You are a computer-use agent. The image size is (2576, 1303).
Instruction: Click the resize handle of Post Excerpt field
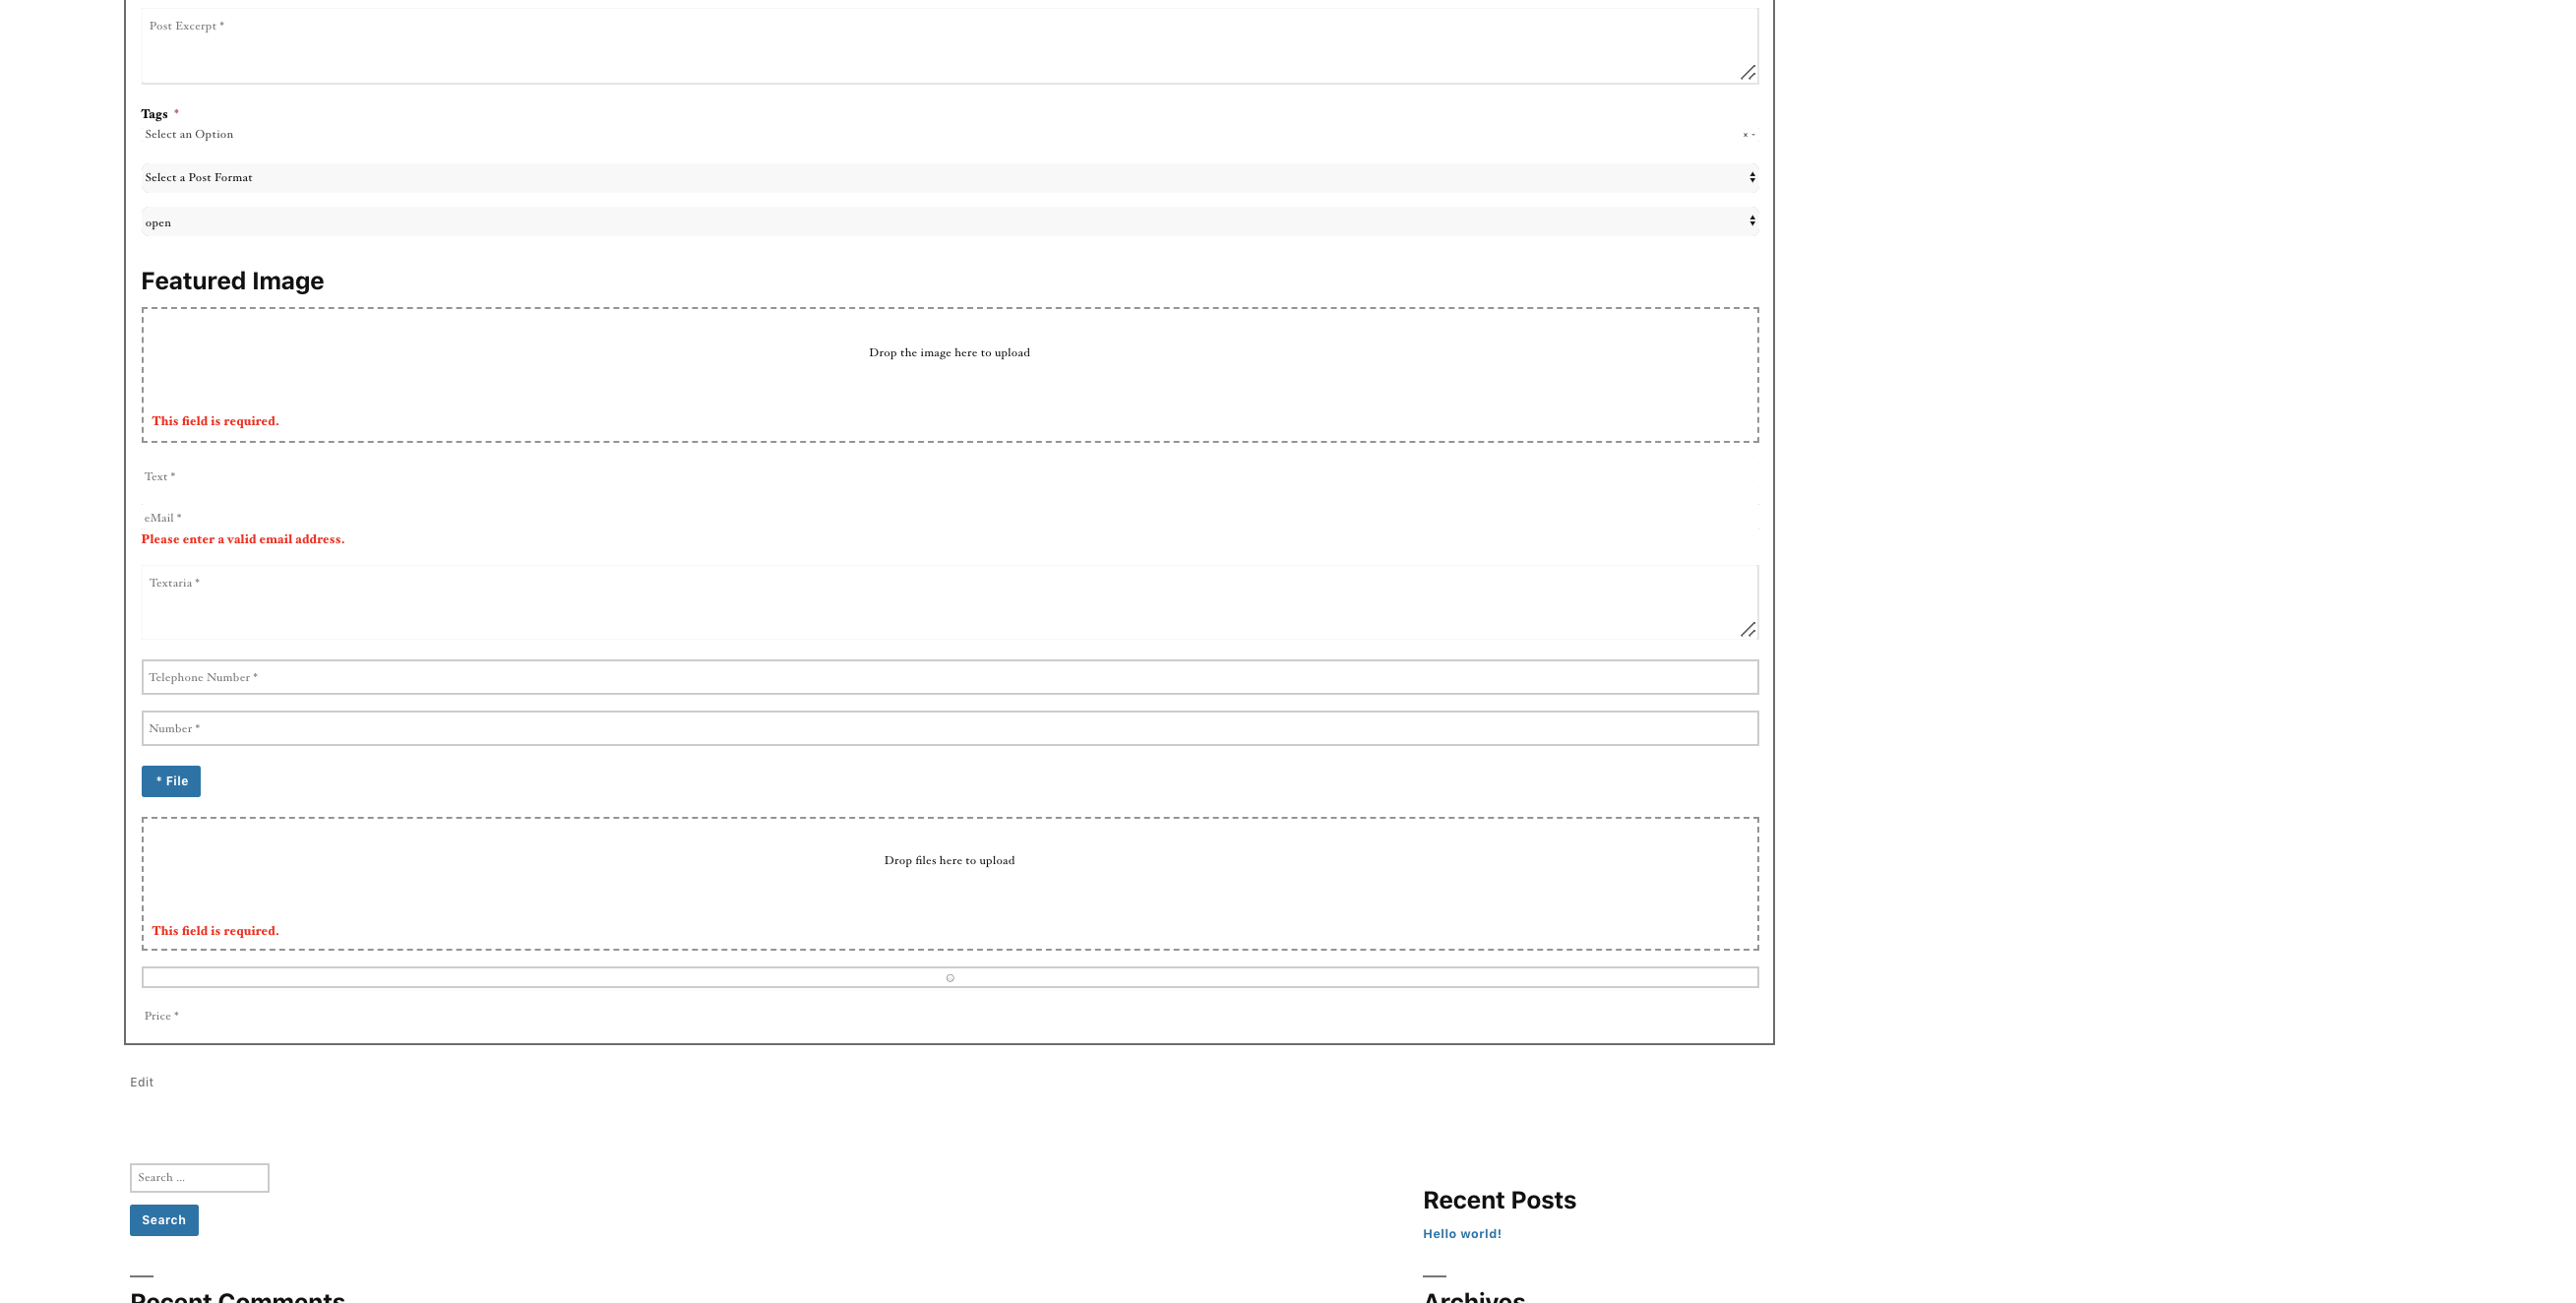(1749, 72)
